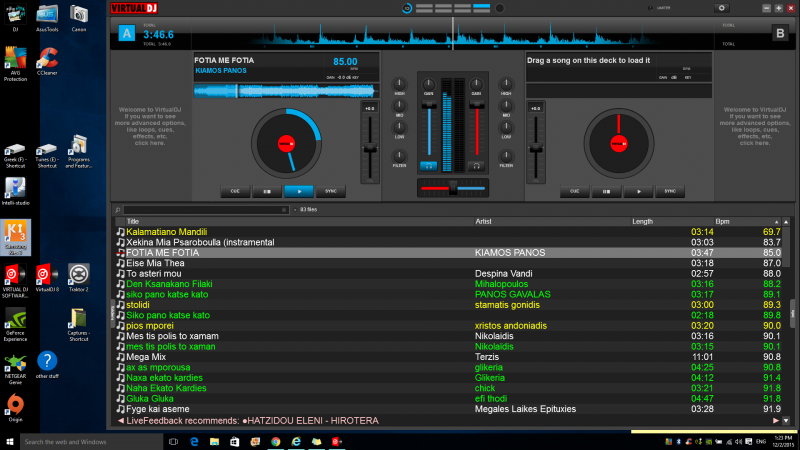Click the Length column header
Screen dimensions: 800x450
tap(642, 221)
